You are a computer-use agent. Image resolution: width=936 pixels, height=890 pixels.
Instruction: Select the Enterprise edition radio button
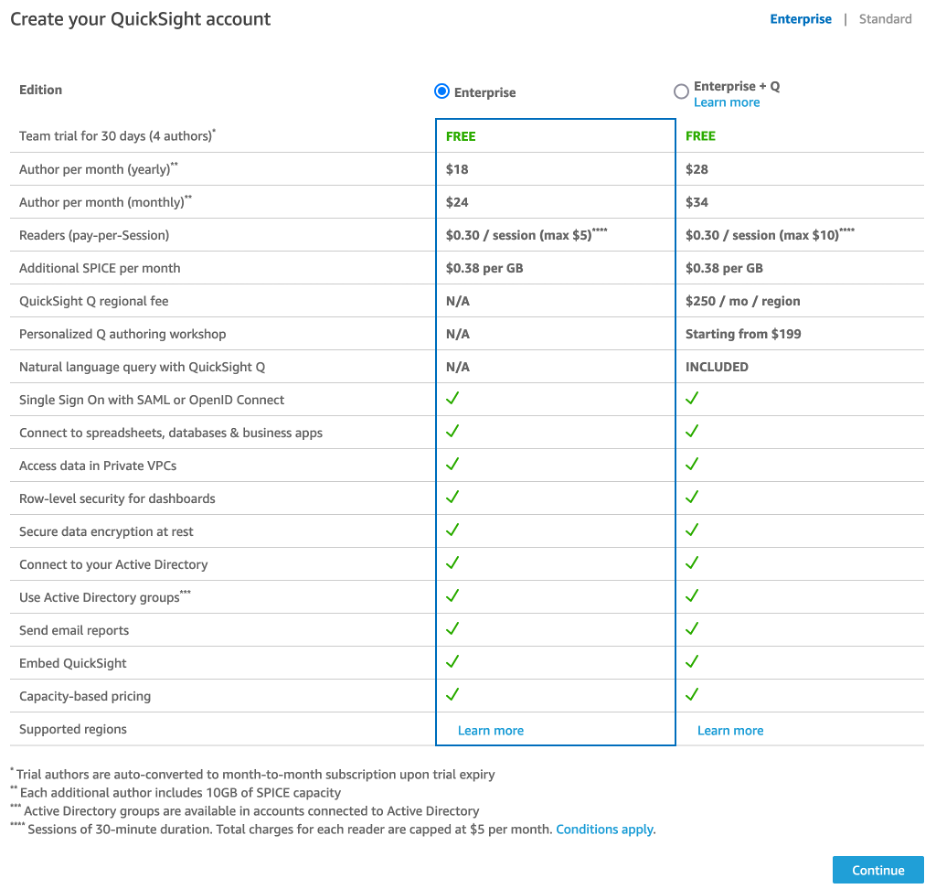(441, 91)
